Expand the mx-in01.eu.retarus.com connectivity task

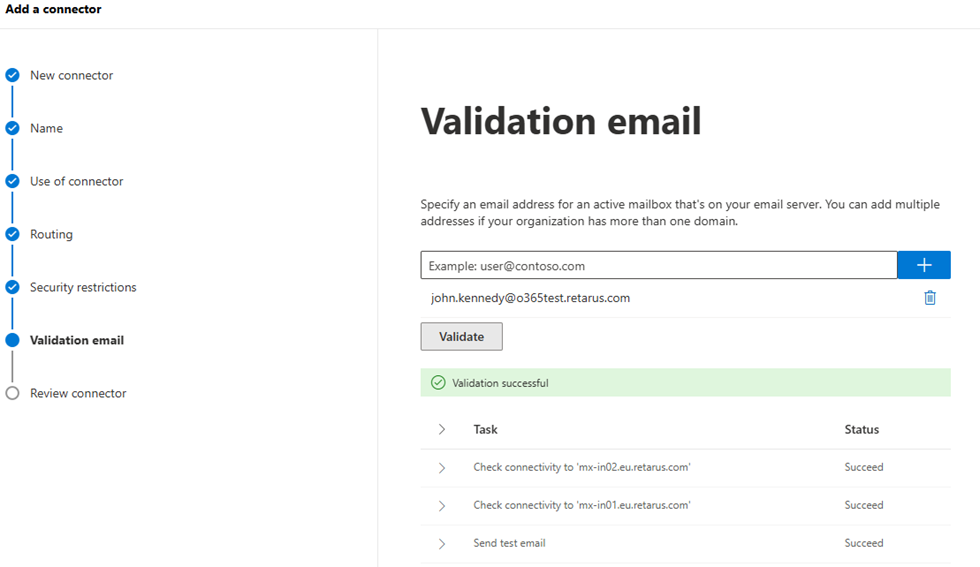[442, 505]
